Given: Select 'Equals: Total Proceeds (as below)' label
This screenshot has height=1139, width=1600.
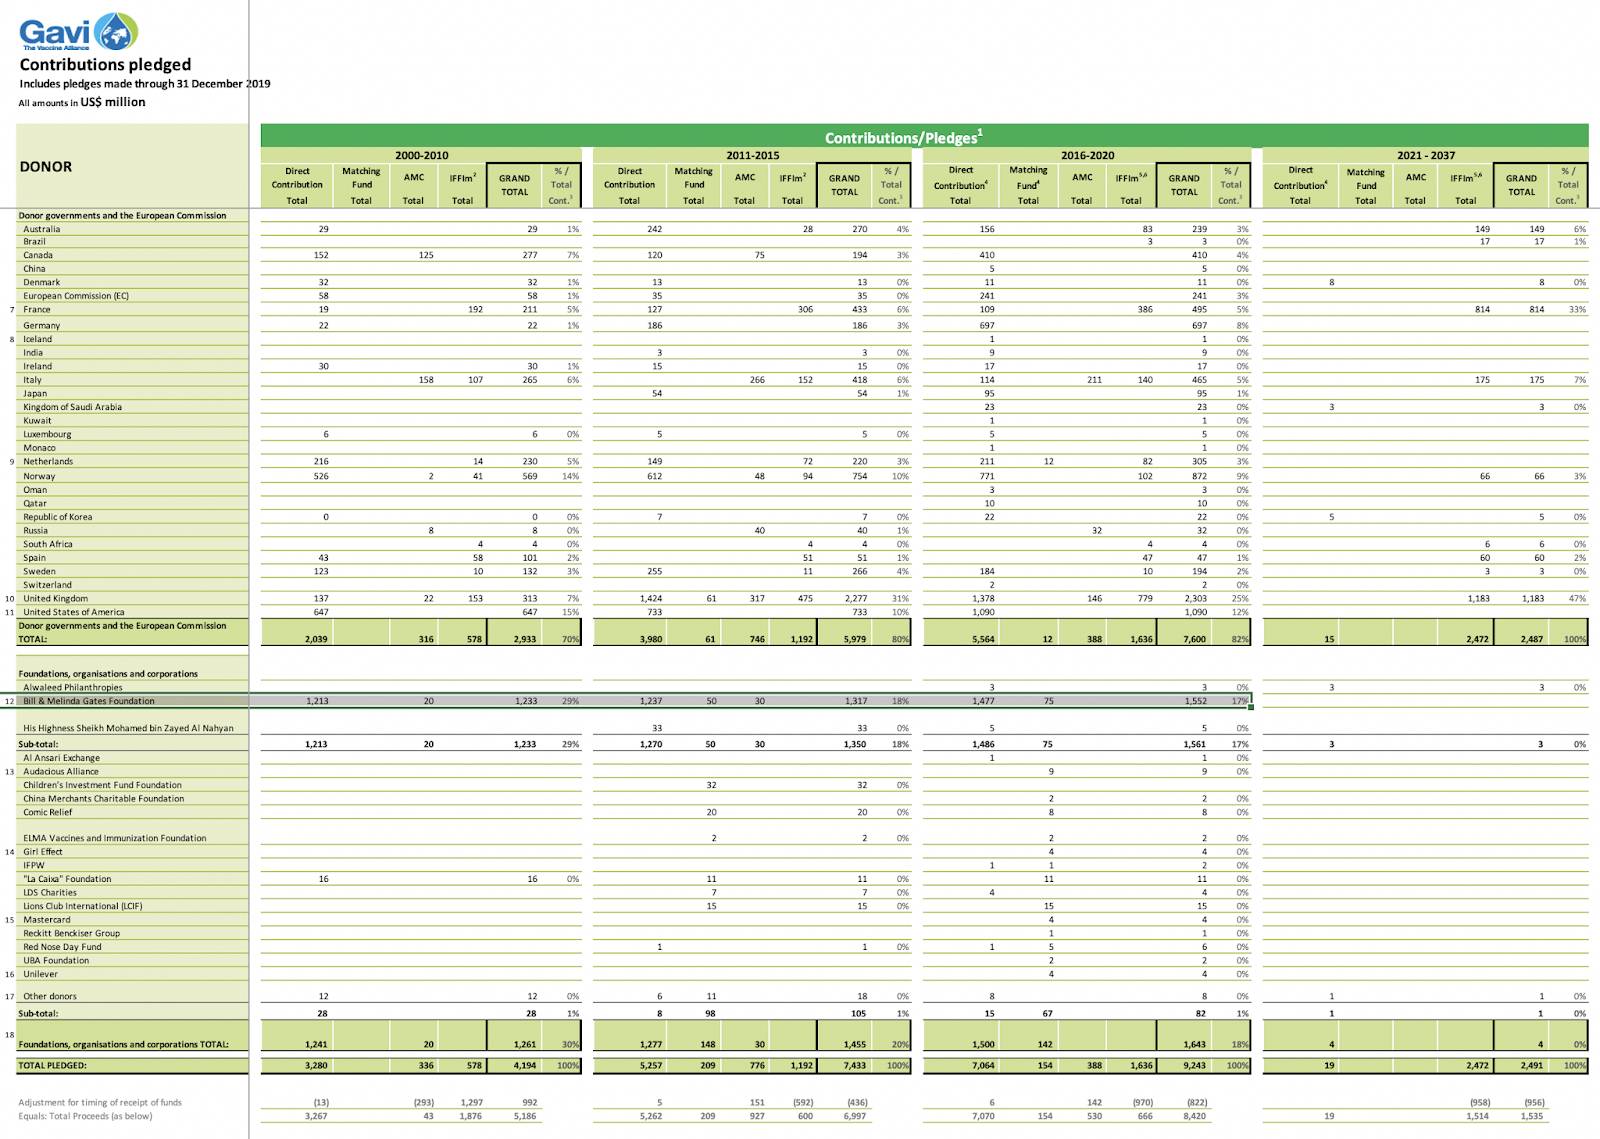Looking at the screenshot, I should [x=85, y=1116].
